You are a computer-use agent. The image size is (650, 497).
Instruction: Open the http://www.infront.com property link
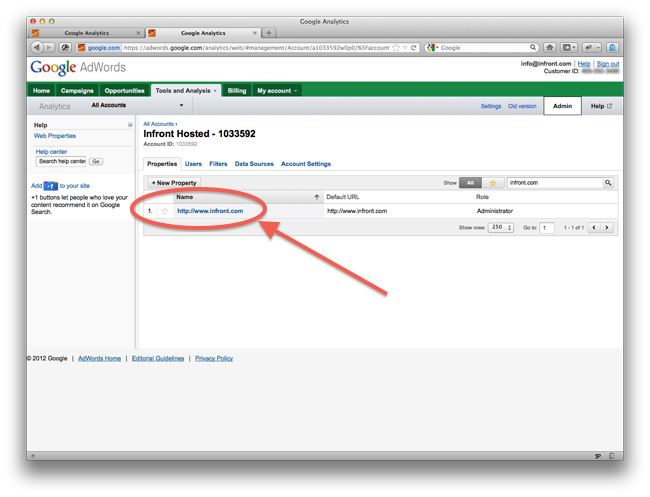pos(210,211)
